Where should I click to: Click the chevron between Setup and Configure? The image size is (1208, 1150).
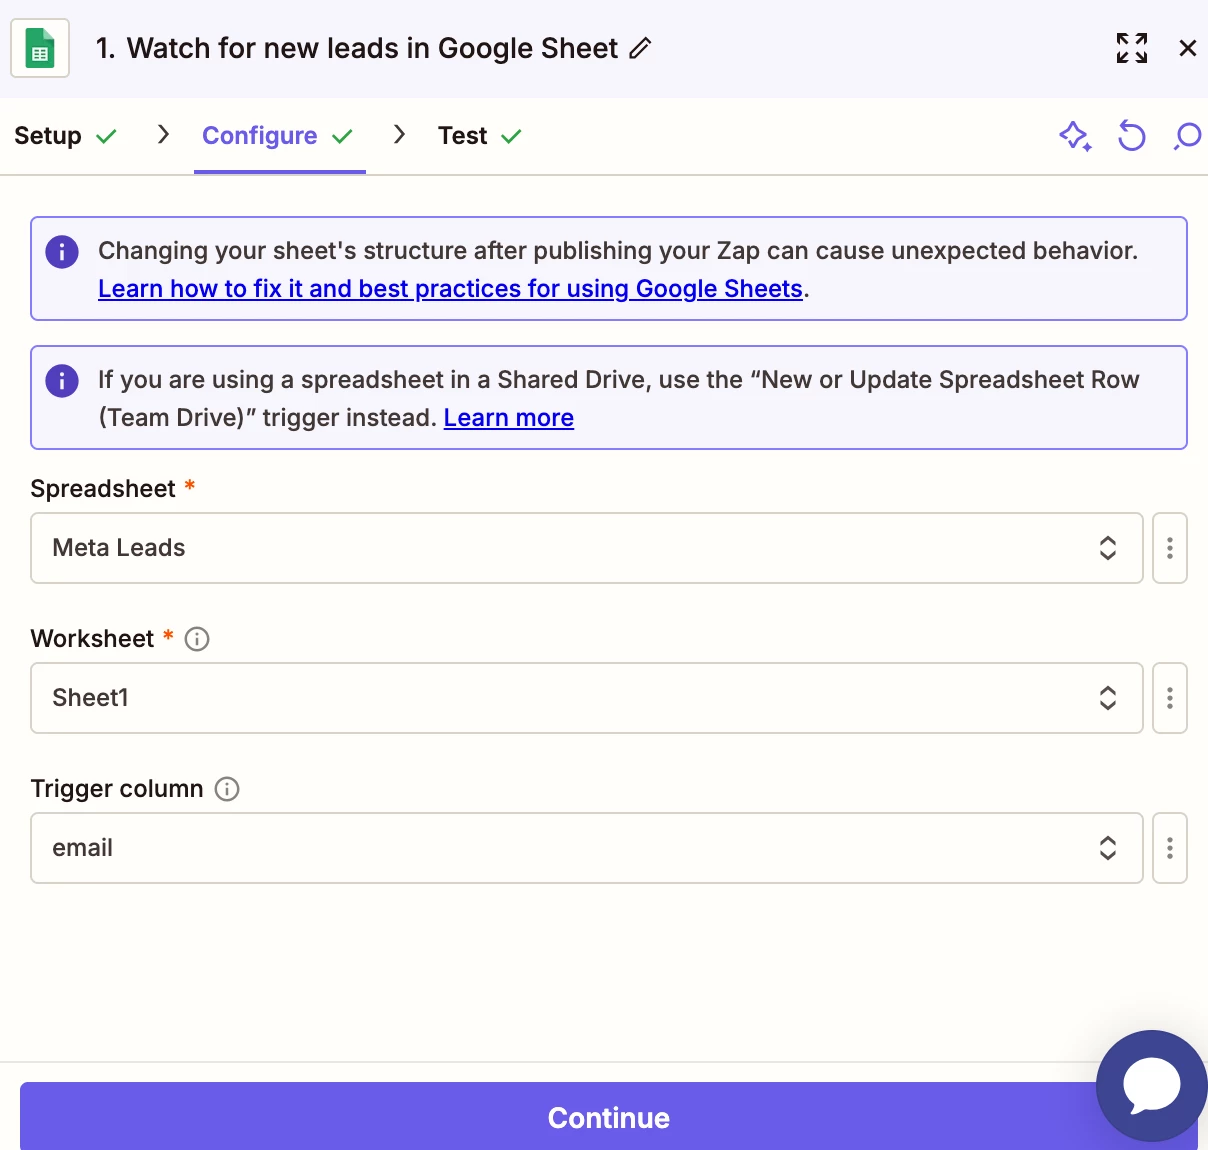pos(164,134)
